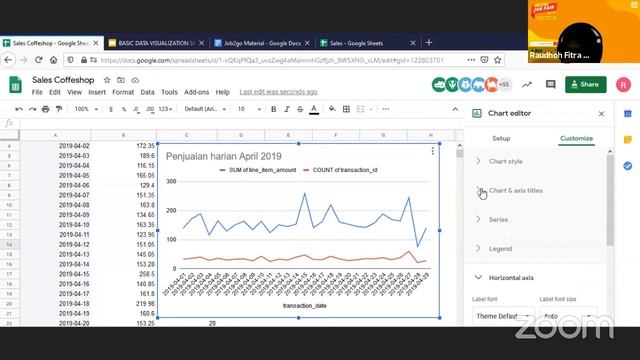Toggle strikethrough formatting
The height and width of the screenshot is (360, 640).
point(300,109)
